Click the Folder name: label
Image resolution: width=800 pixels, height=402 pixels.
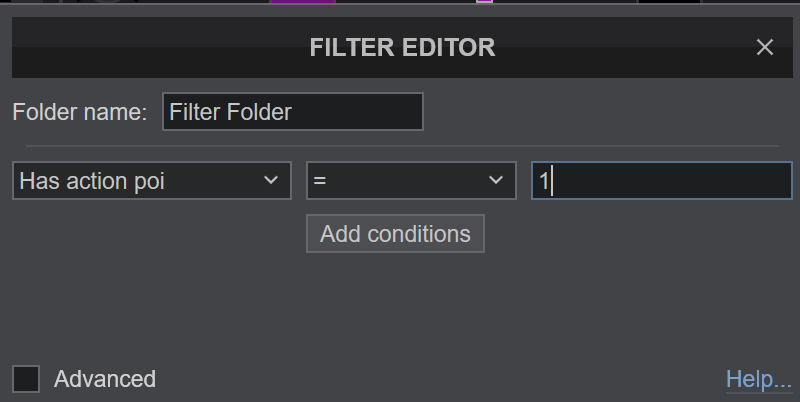[x=80, y=112]
